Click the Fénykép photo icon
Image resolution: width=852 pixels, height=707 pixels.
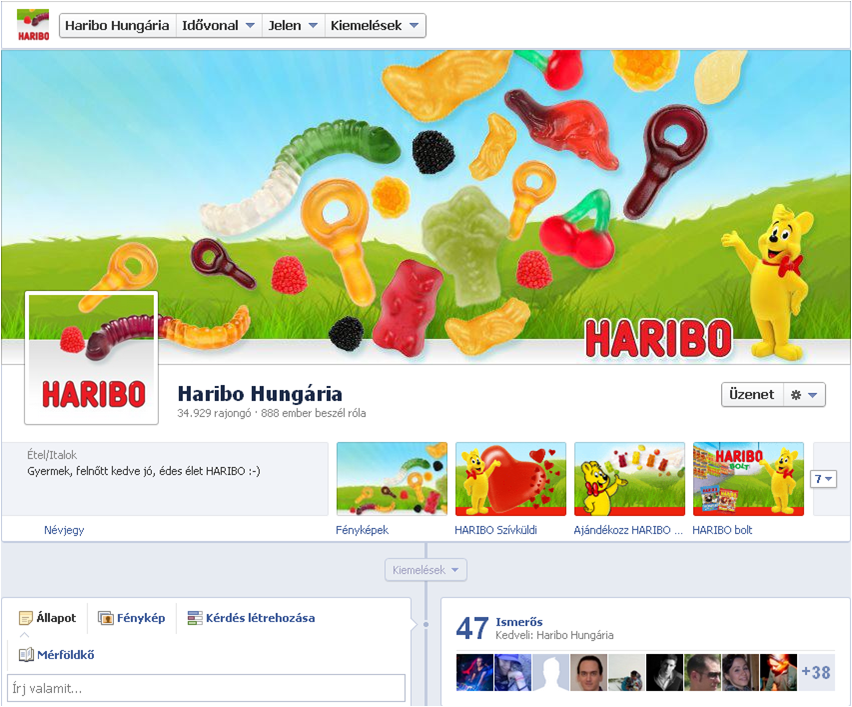pyautogui.click(x=105, y=618)
